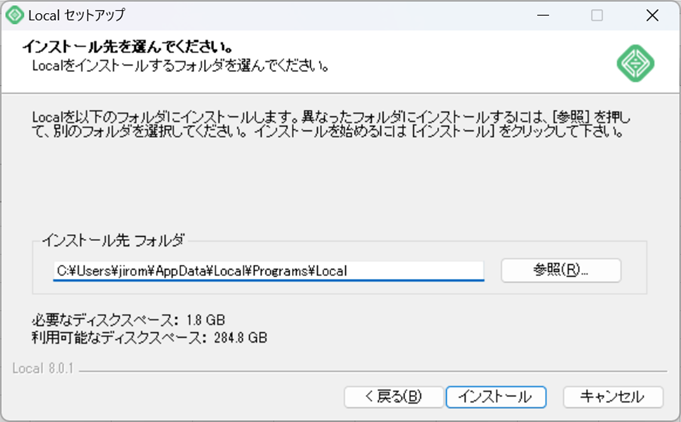Click the Local icon in the title bar
Viewport: 681px width, 422px height.
(16, 16)
